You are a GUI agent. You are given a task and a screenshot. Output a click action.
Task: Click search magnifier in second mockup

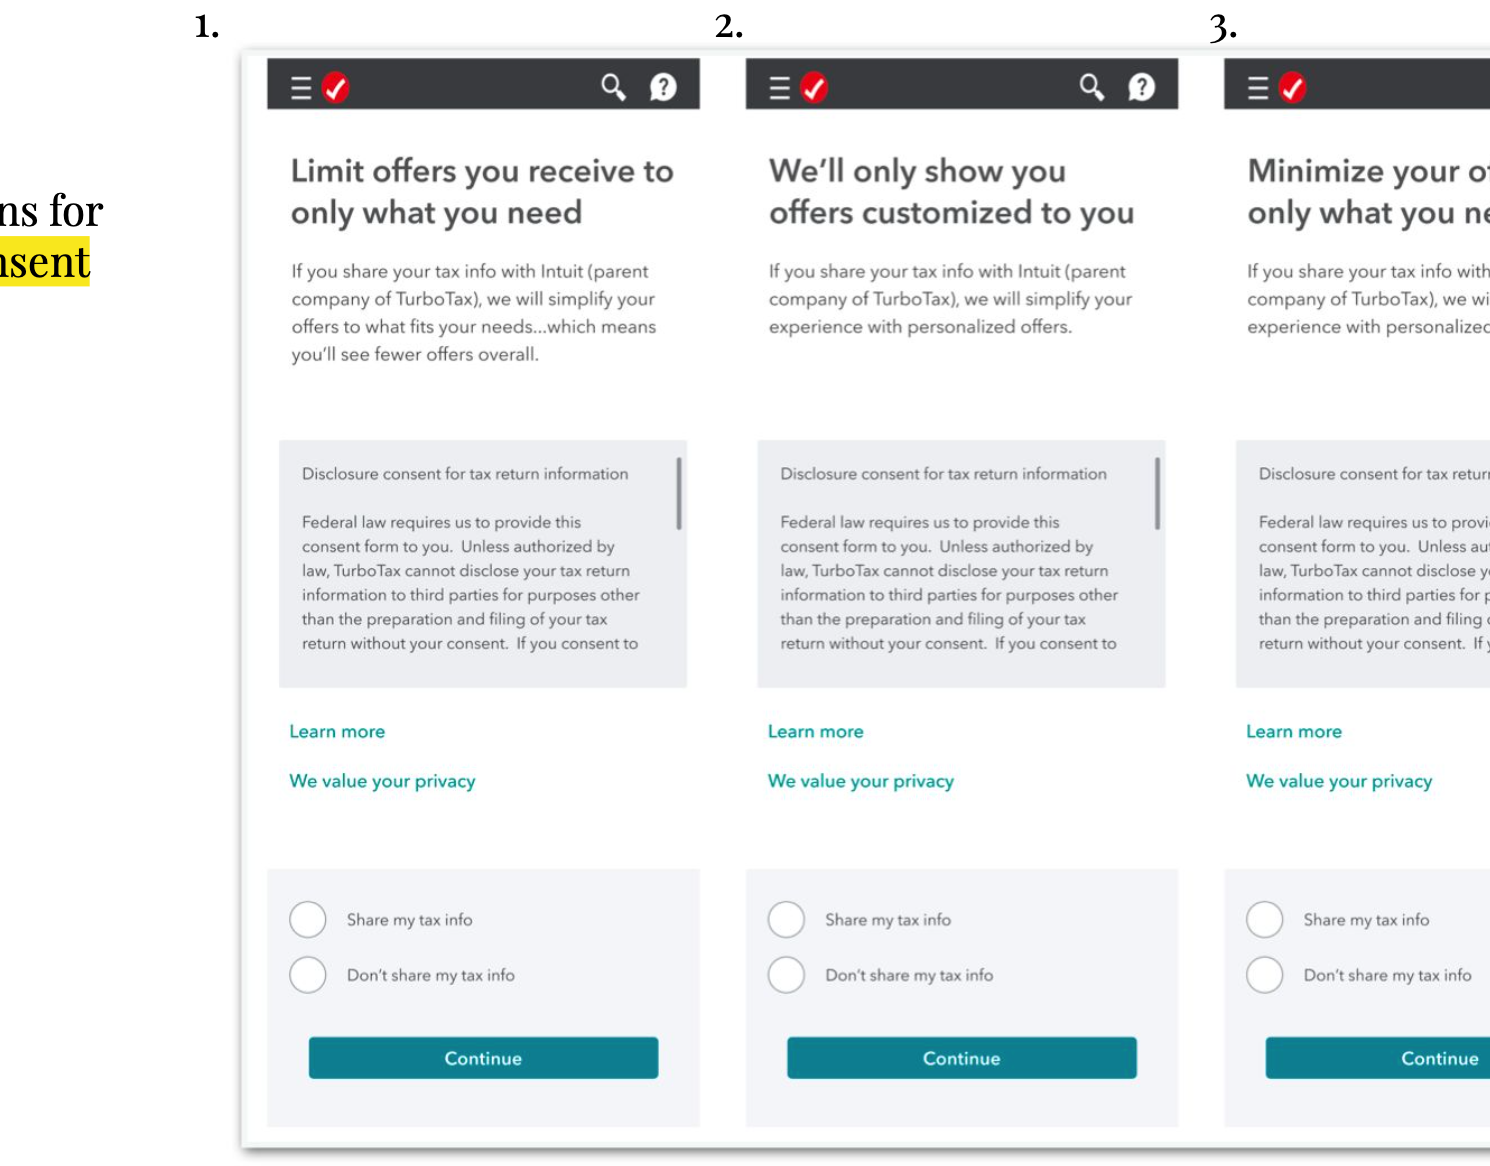click(1092, 88)
